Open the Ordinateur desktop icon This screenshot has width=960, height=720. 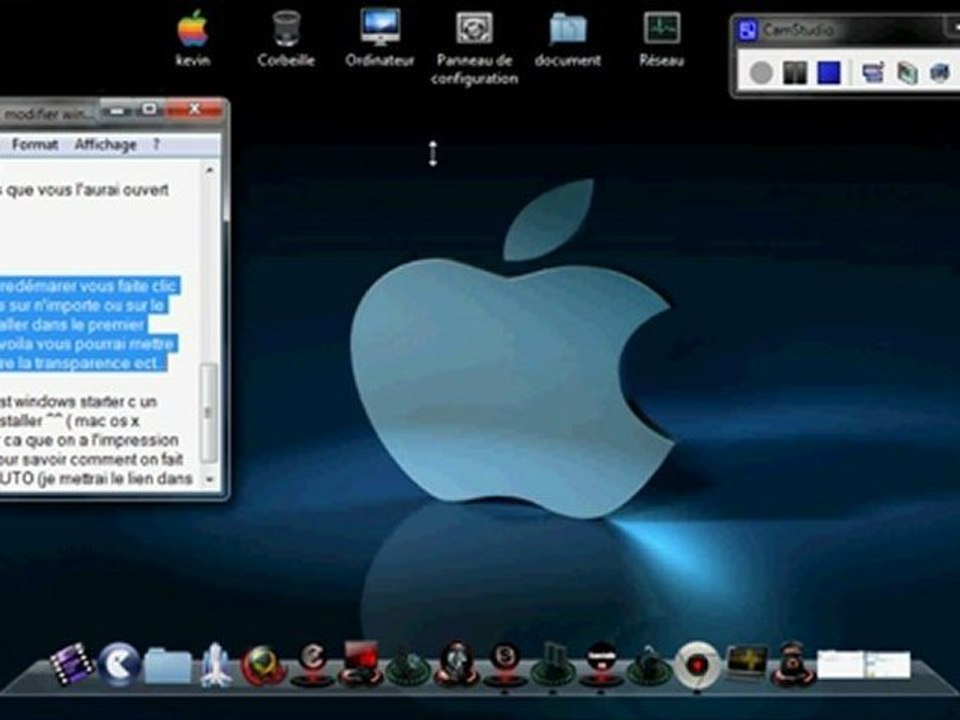[x=380, y=29]
